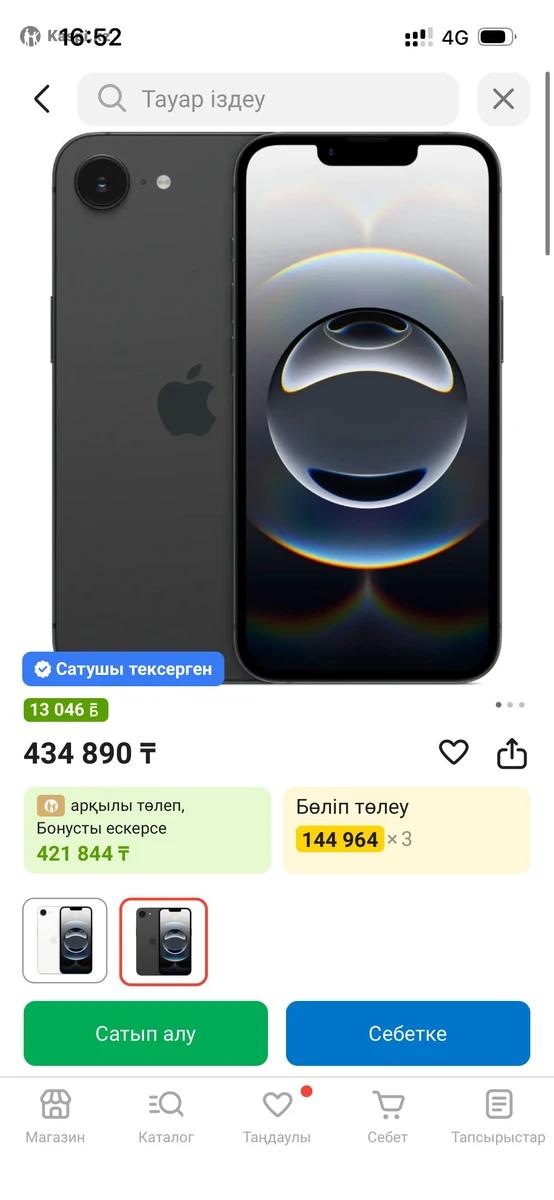Tap the back arrow icon

(x=41, y=98)
